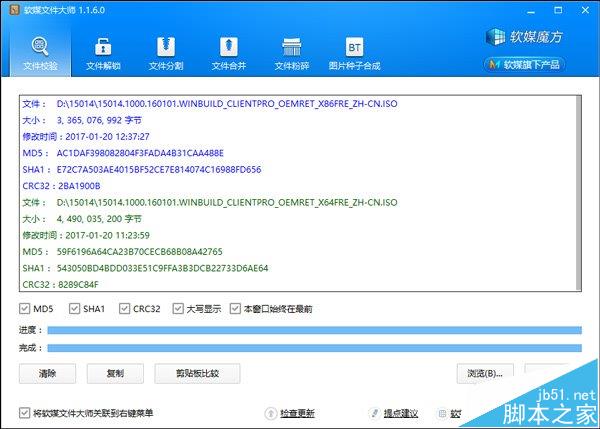Open the 文件合并 file merge tool
Screen dimensions: 600x429
(x=228, y=54)
